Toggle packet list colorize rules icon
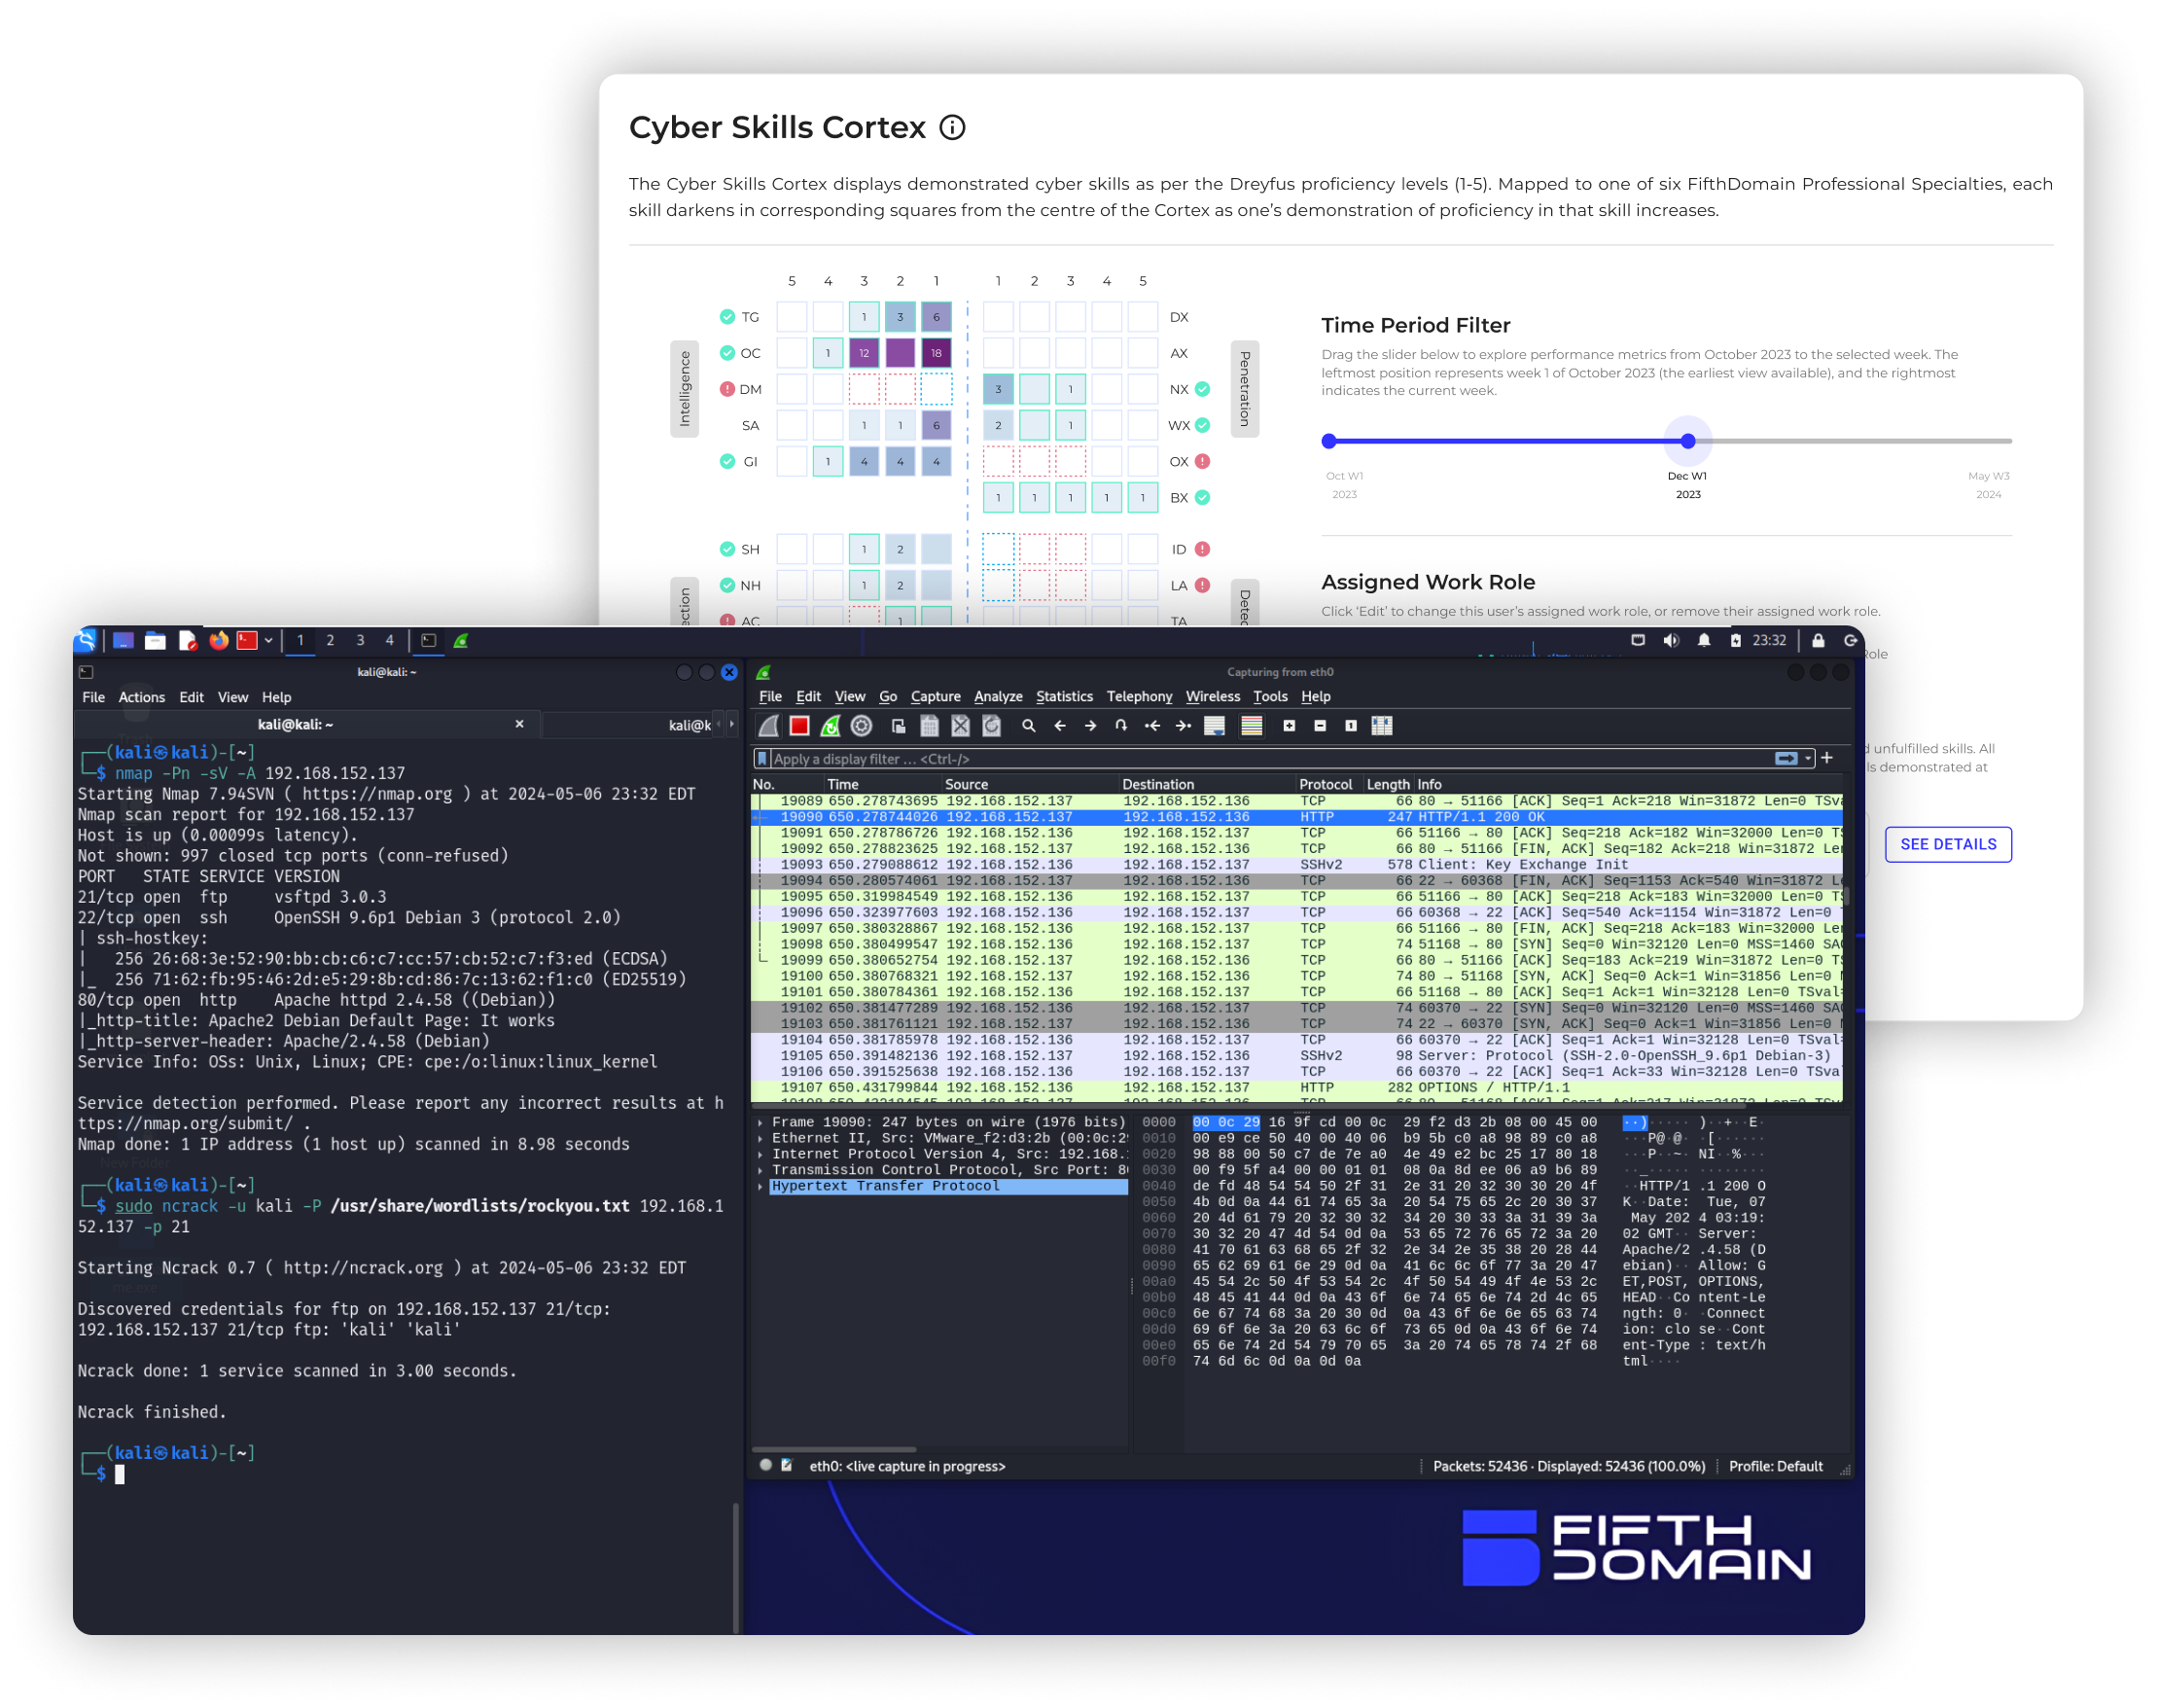Screen dimensions: 2158x1708 (1251, 726)
